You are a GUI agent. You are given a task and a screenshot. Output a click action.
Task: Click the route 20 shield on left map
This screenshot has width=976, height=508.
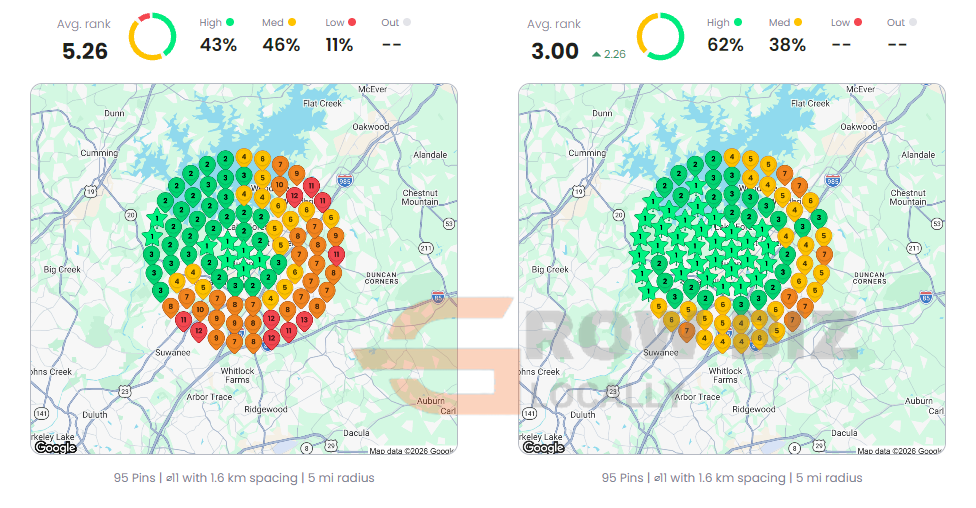131,215
